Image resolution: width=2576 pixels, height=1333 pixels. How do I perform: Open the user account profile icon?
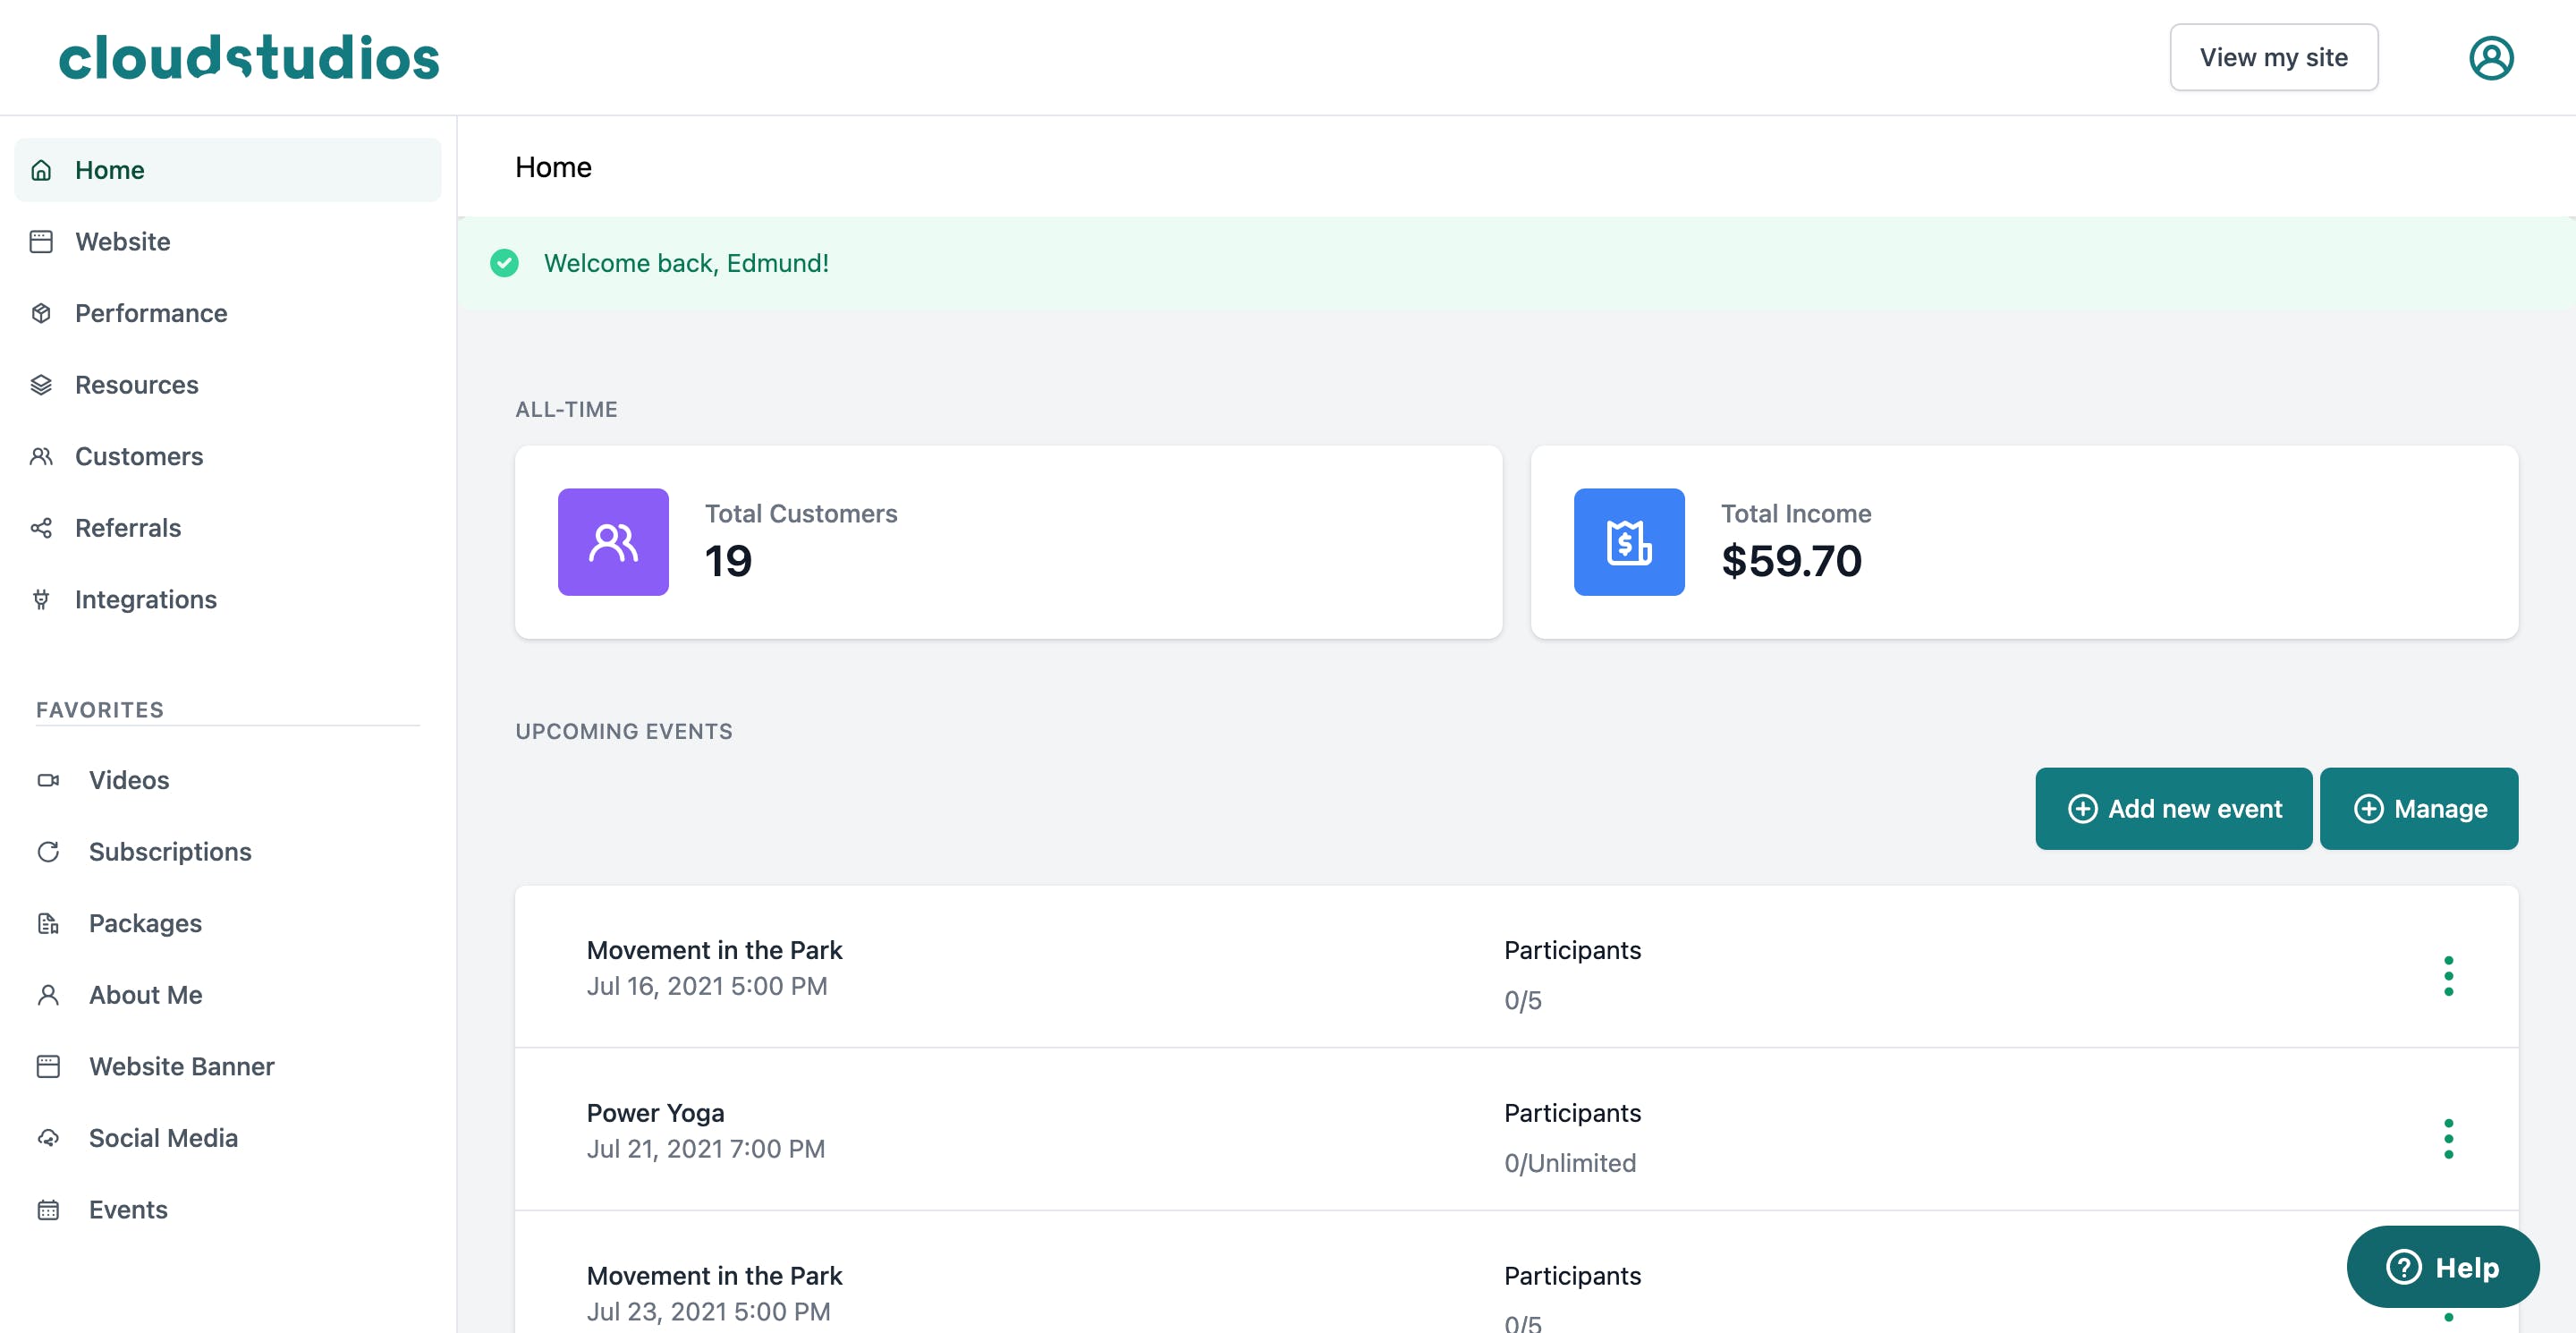point(2490,58)
